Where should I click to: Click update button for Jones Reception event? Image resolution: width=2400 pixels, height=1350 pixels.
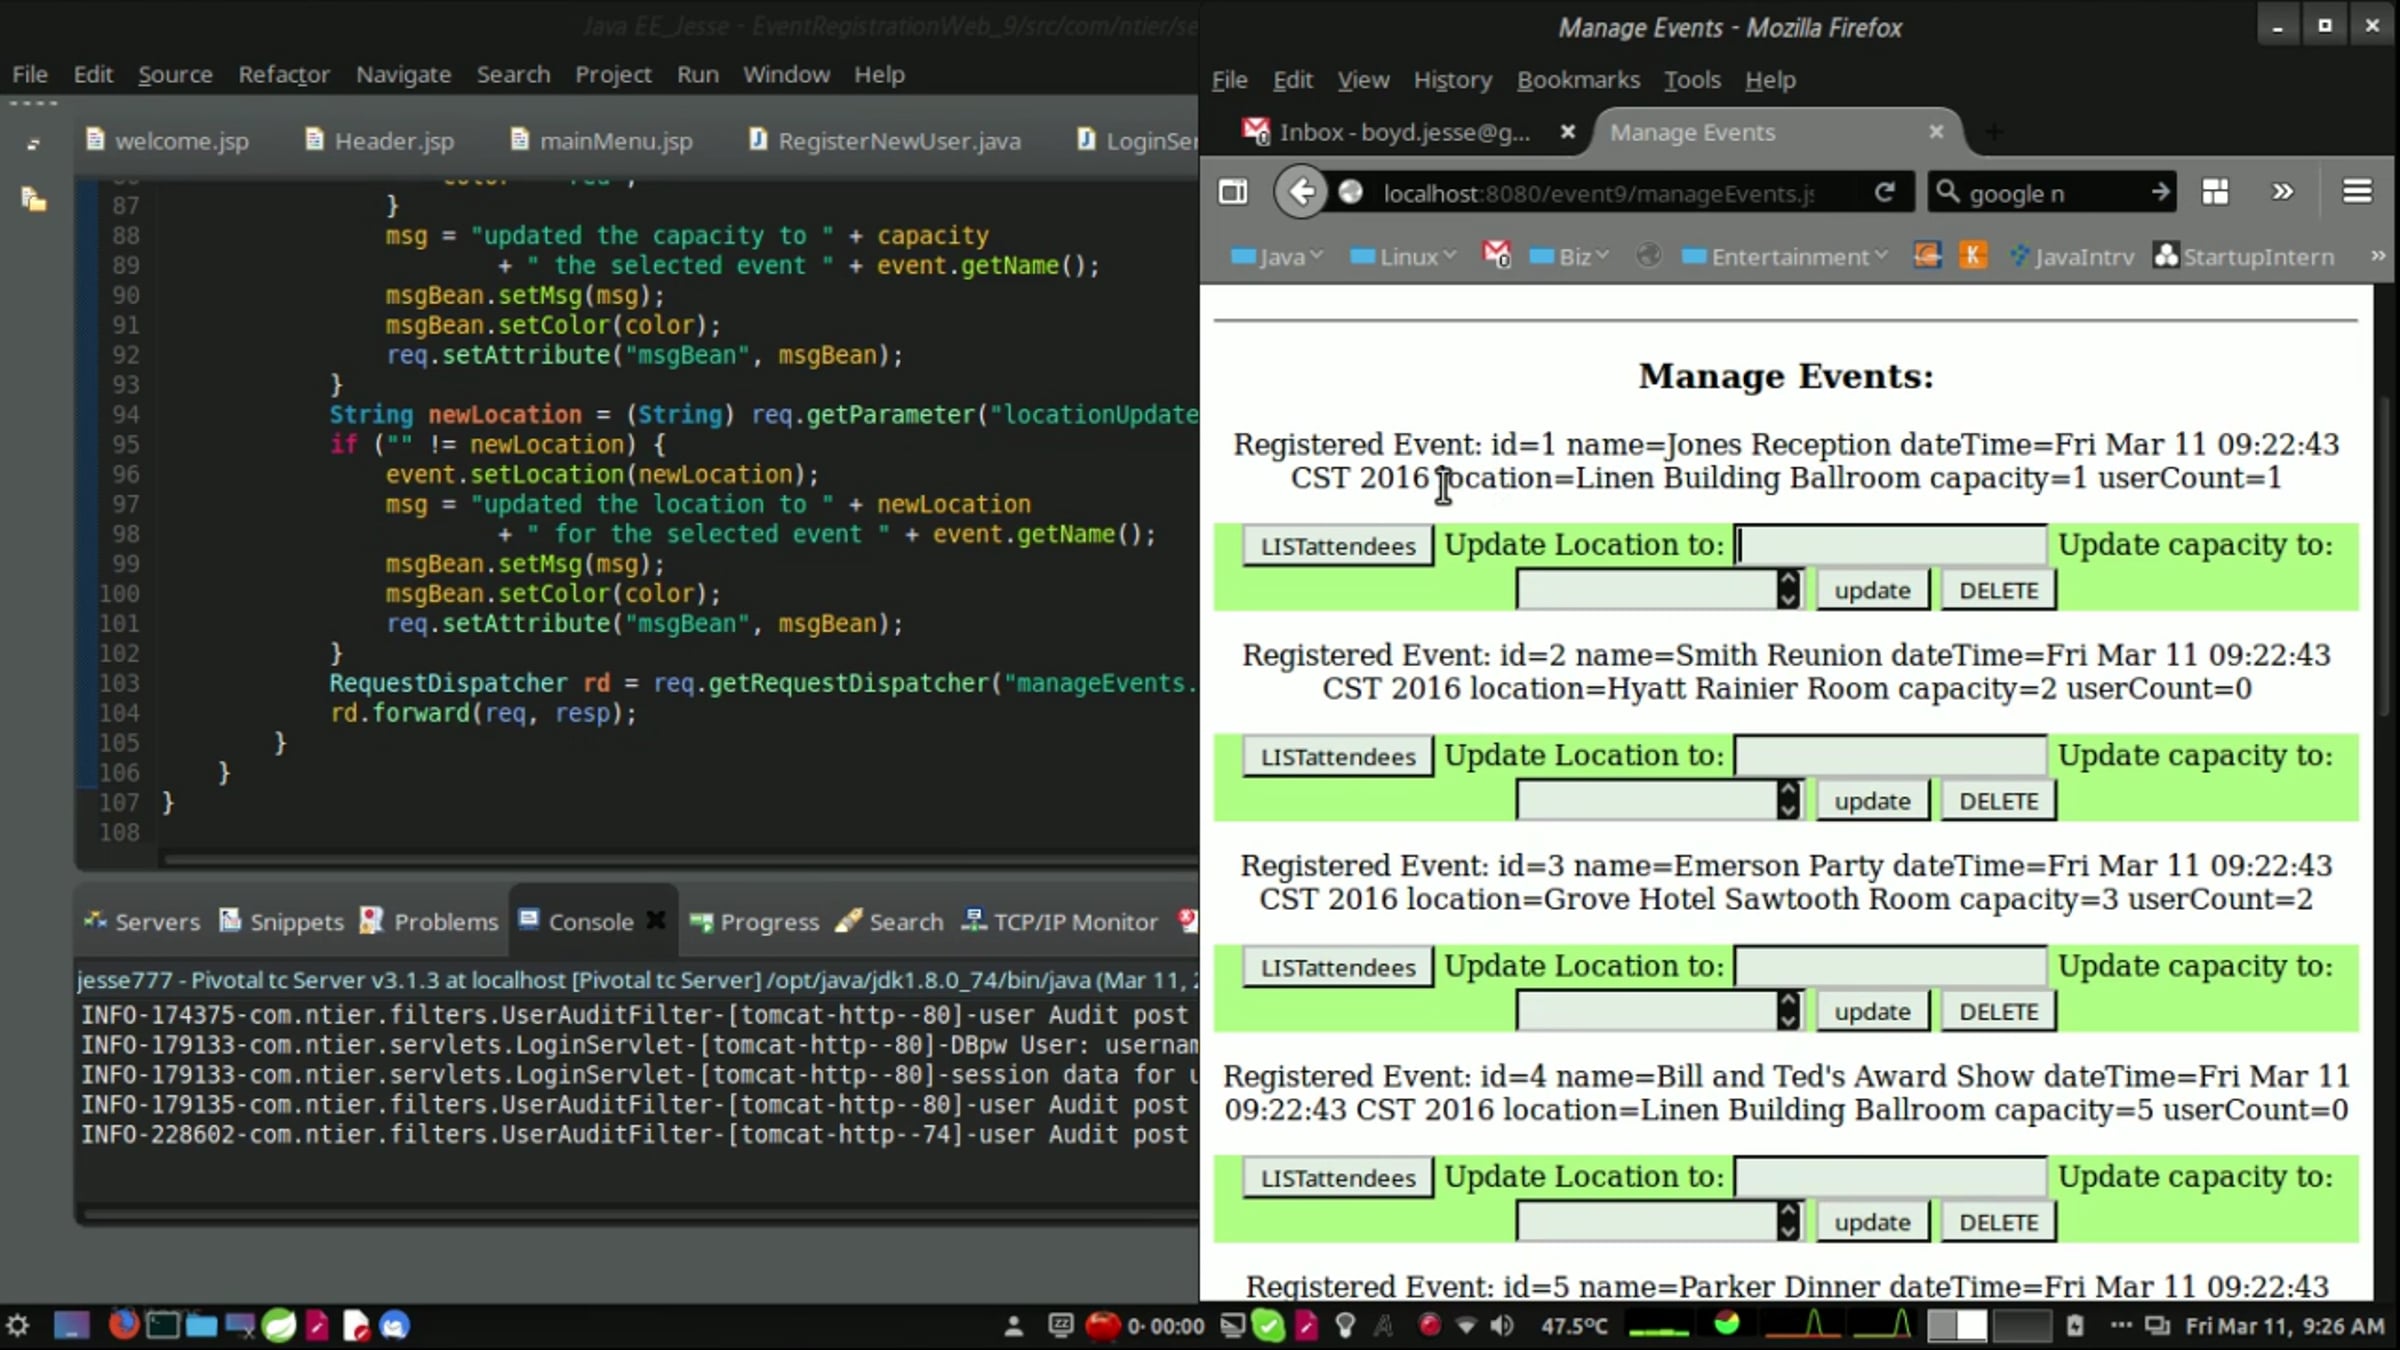(x=1872, y=590)
